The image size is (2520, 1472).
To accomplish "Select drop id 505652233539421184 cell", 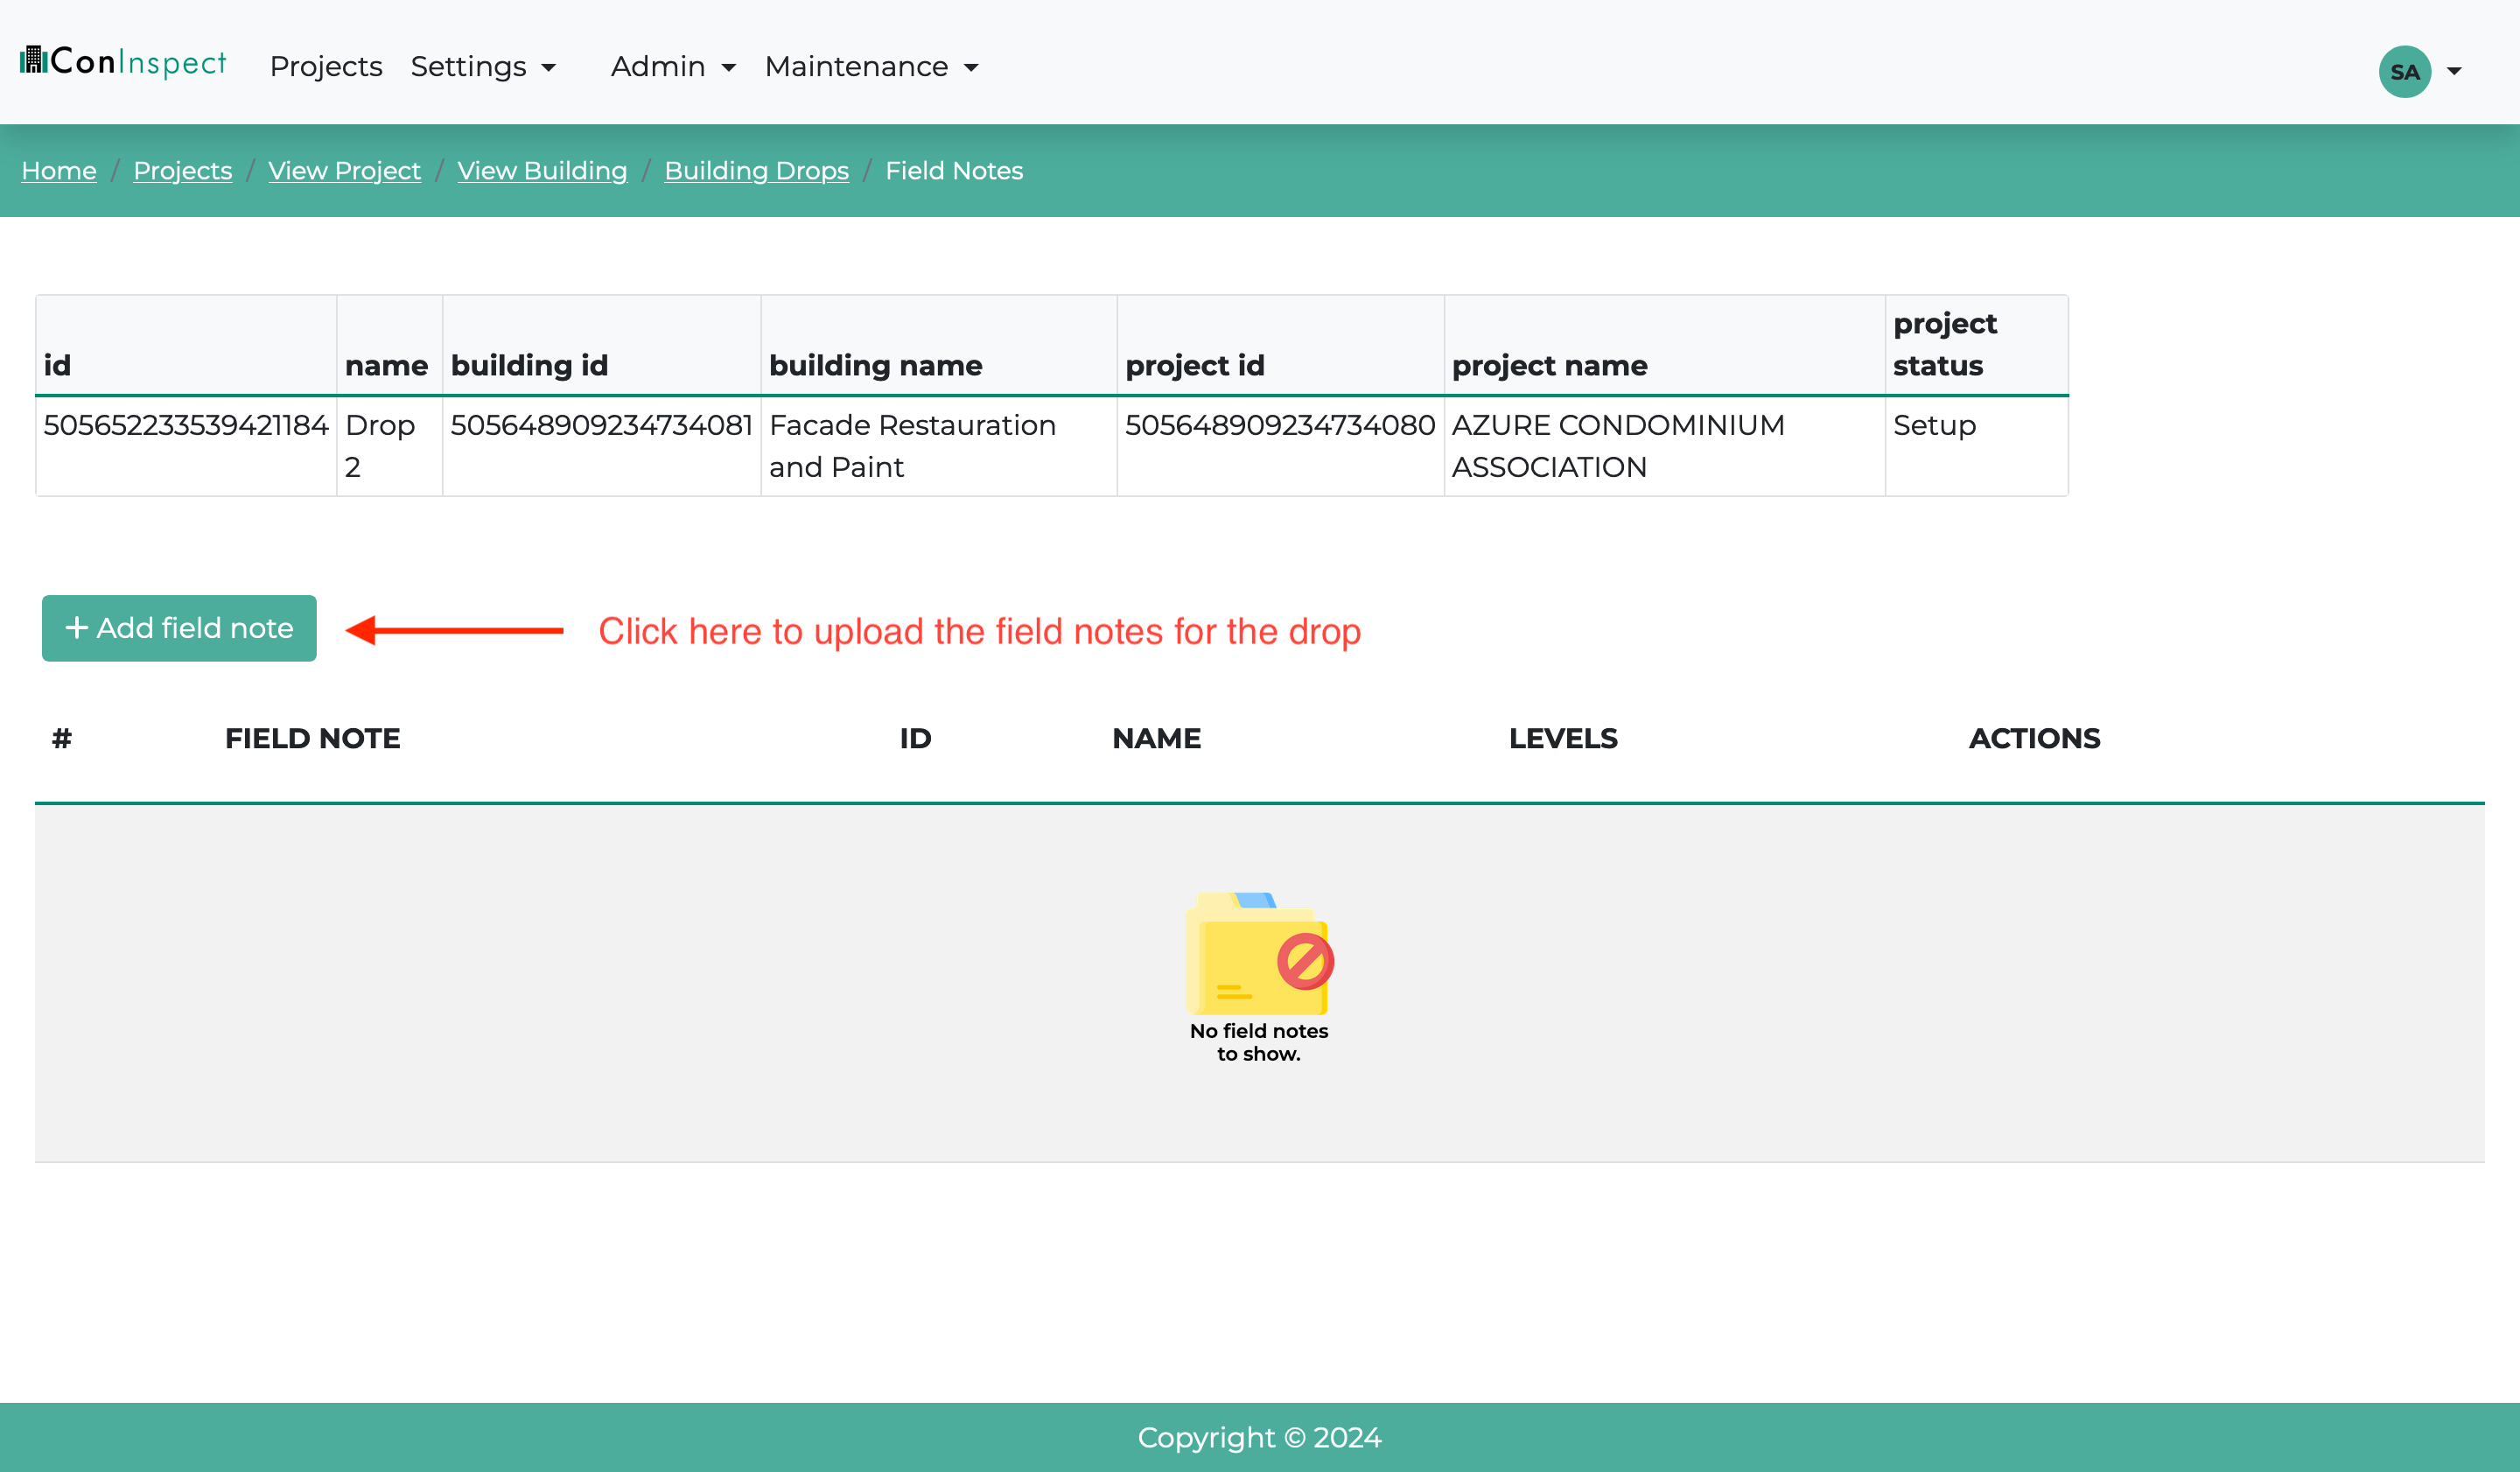I will click(186, 446).
